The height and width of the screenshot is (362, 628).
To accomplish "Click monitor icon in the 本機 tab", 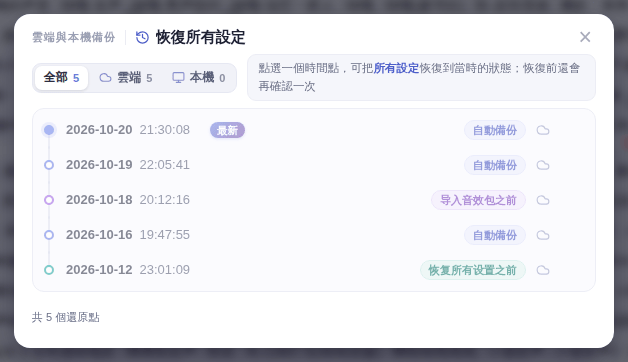I will point(178,78).
